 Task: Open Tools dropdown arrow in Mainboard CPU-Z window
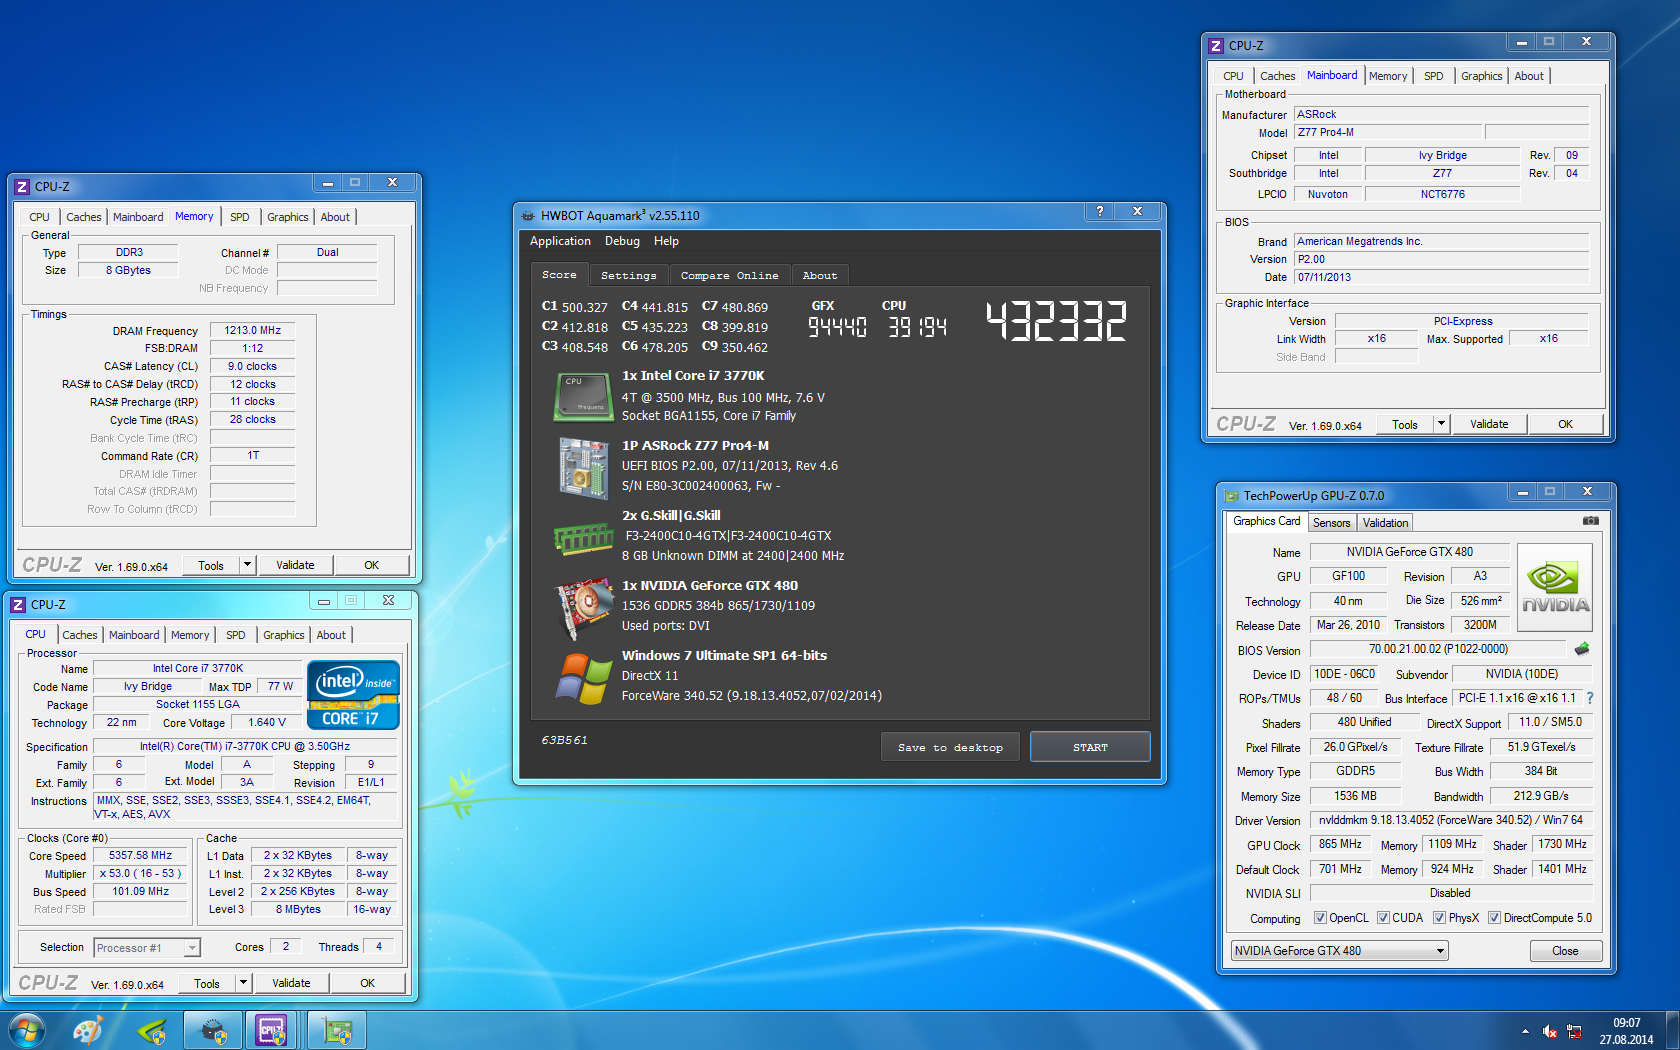pos(1441,424)
